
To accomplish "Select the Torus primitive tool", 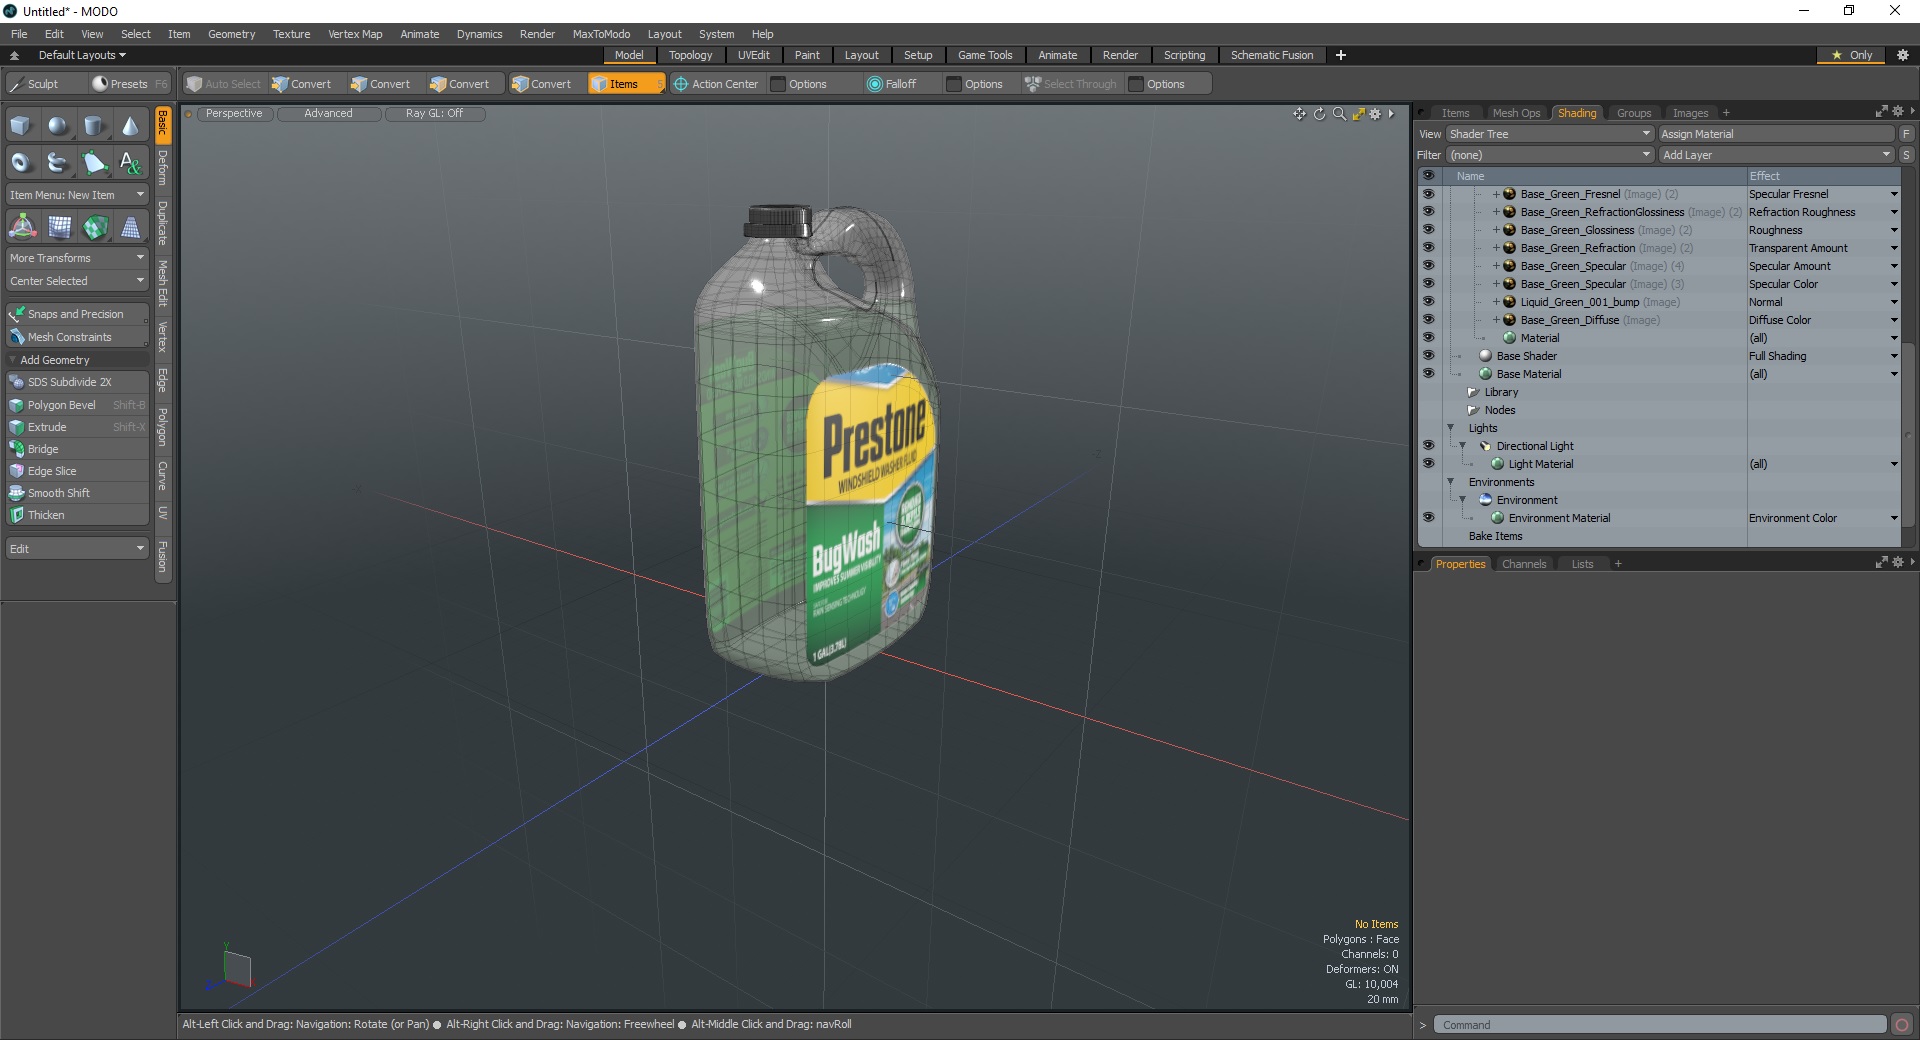I will [22, 162].
